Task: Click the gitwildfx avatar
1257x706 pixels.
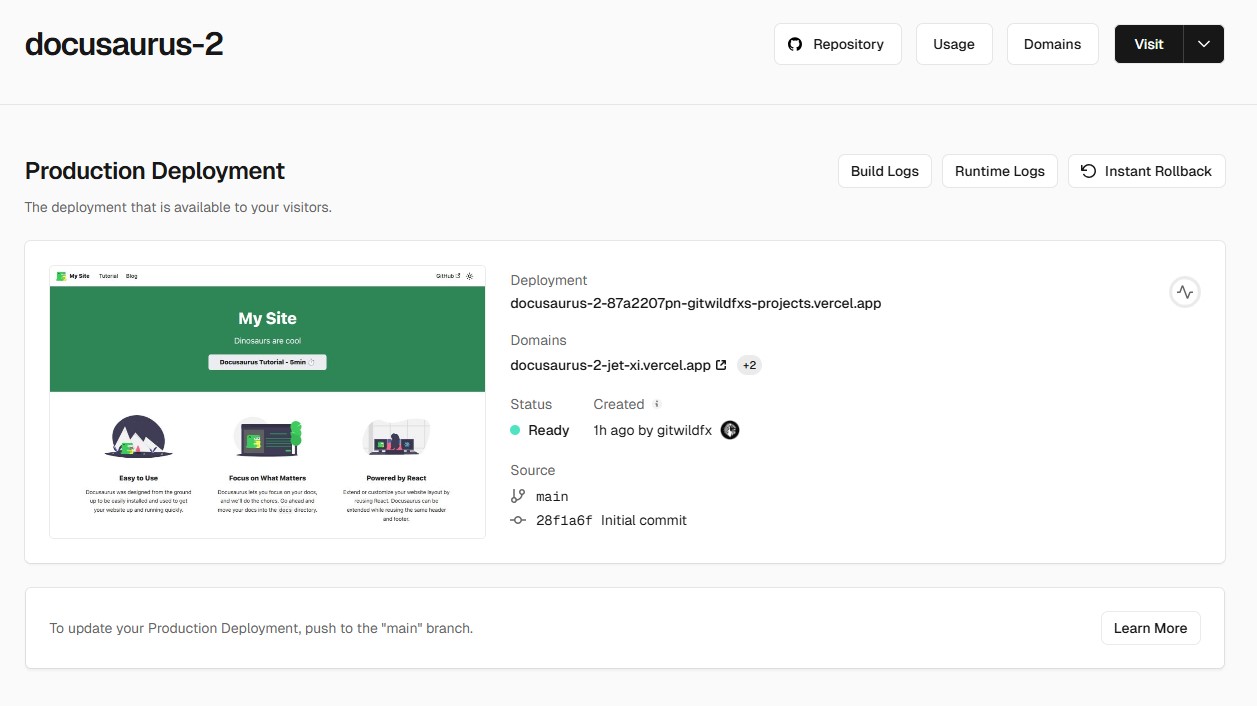Action: [x=730, y=430]
